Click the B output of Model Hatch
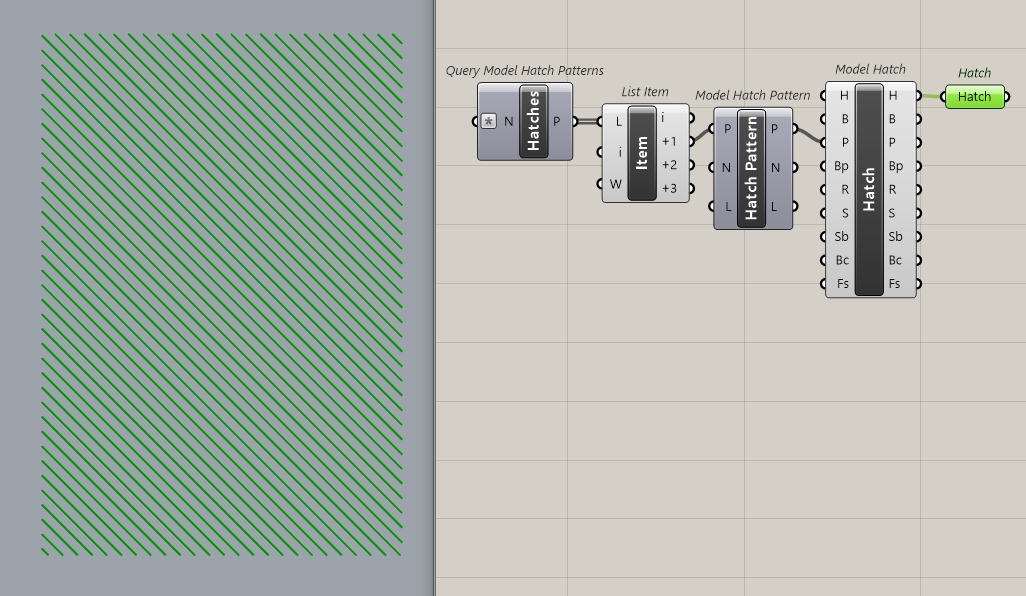 click(x=892, y=119)
